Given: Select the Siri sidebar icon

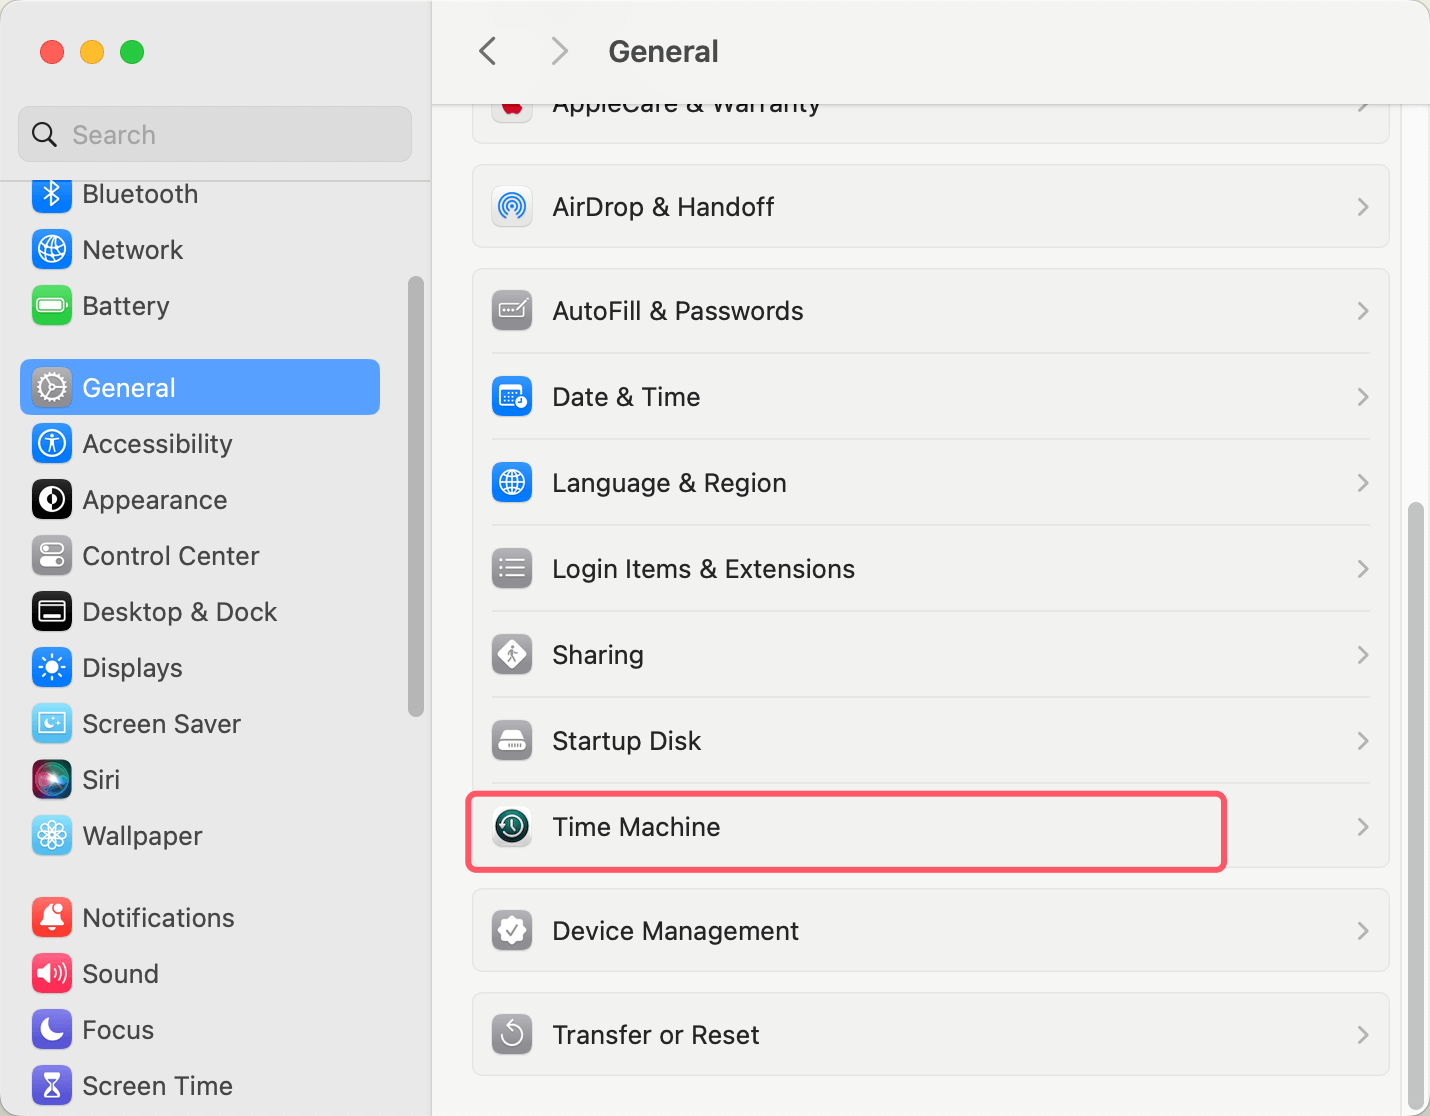Looking at the screenshot, I should [52, 780].
